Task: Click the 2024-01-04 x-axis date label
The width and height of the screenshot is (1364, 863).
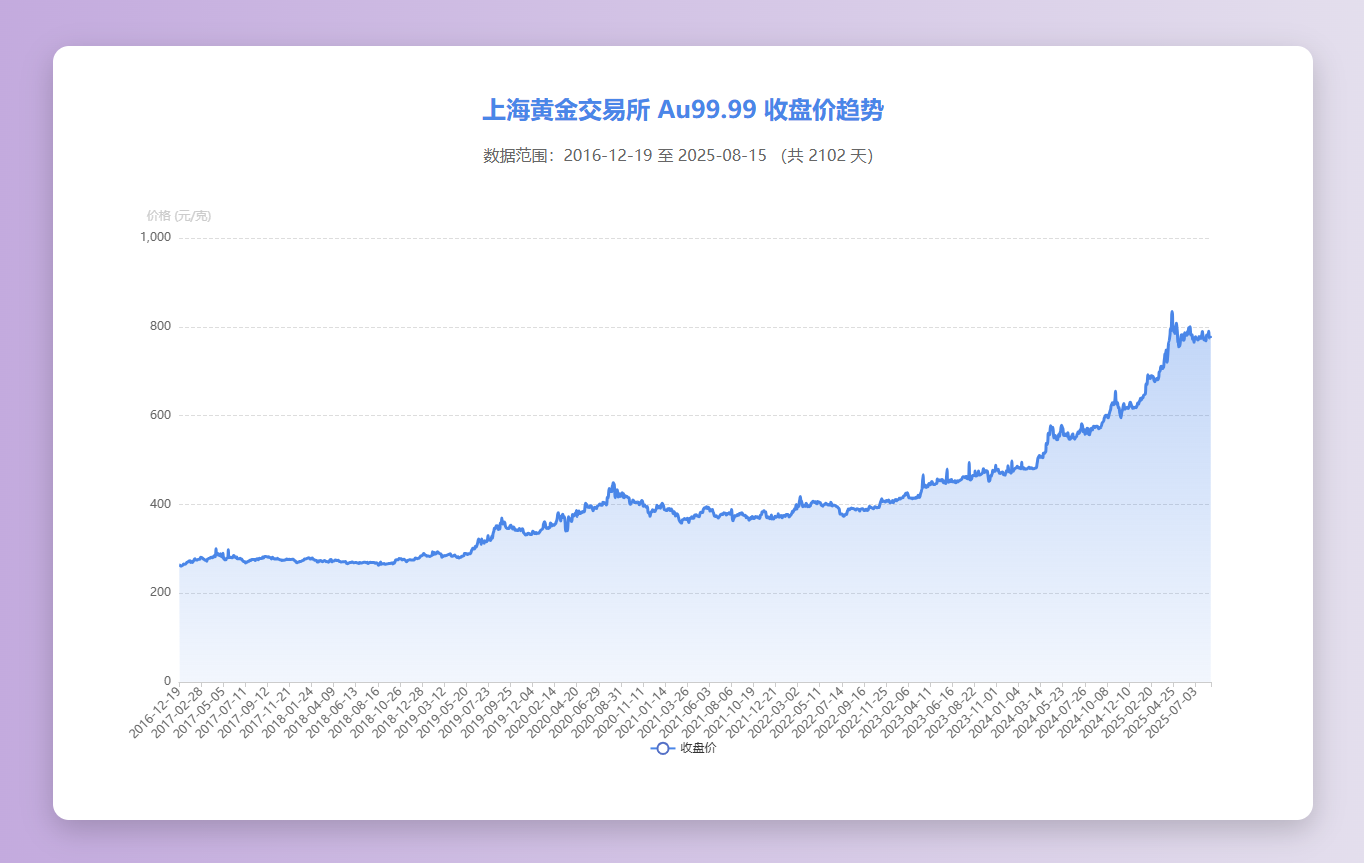Action: point(994,712)
